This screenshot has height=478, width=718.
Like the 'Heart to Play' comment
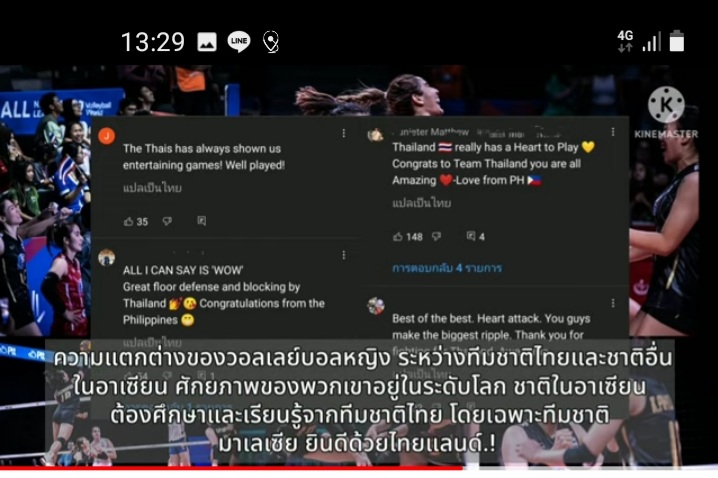coord(398,237)
